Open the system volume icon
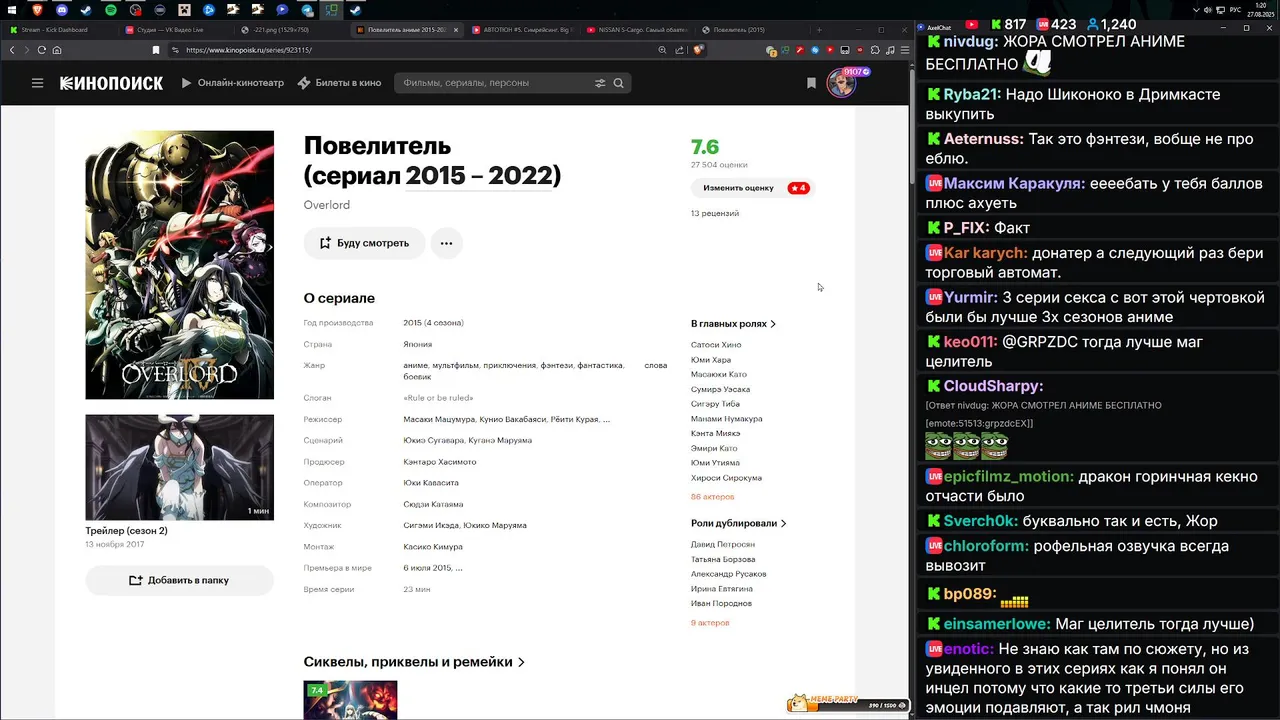1280x720 pixels. [x=1207, y=10]
